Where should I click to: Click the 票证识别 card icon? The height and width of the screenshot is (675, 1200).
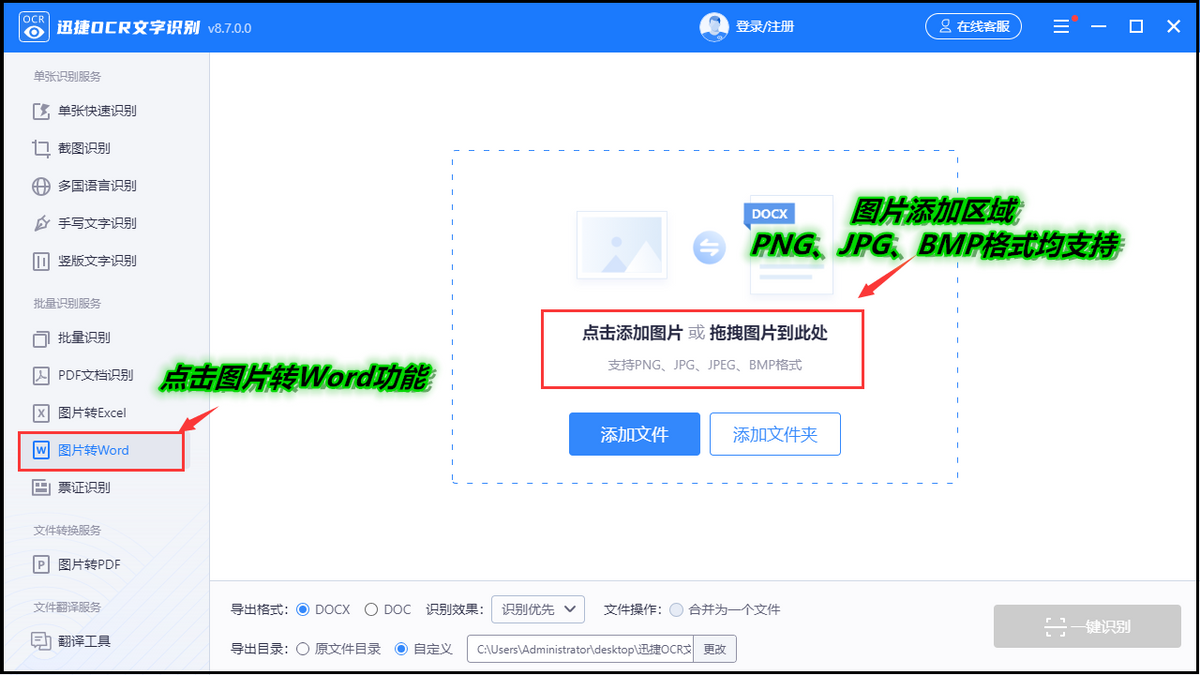(x=41, y=488)
